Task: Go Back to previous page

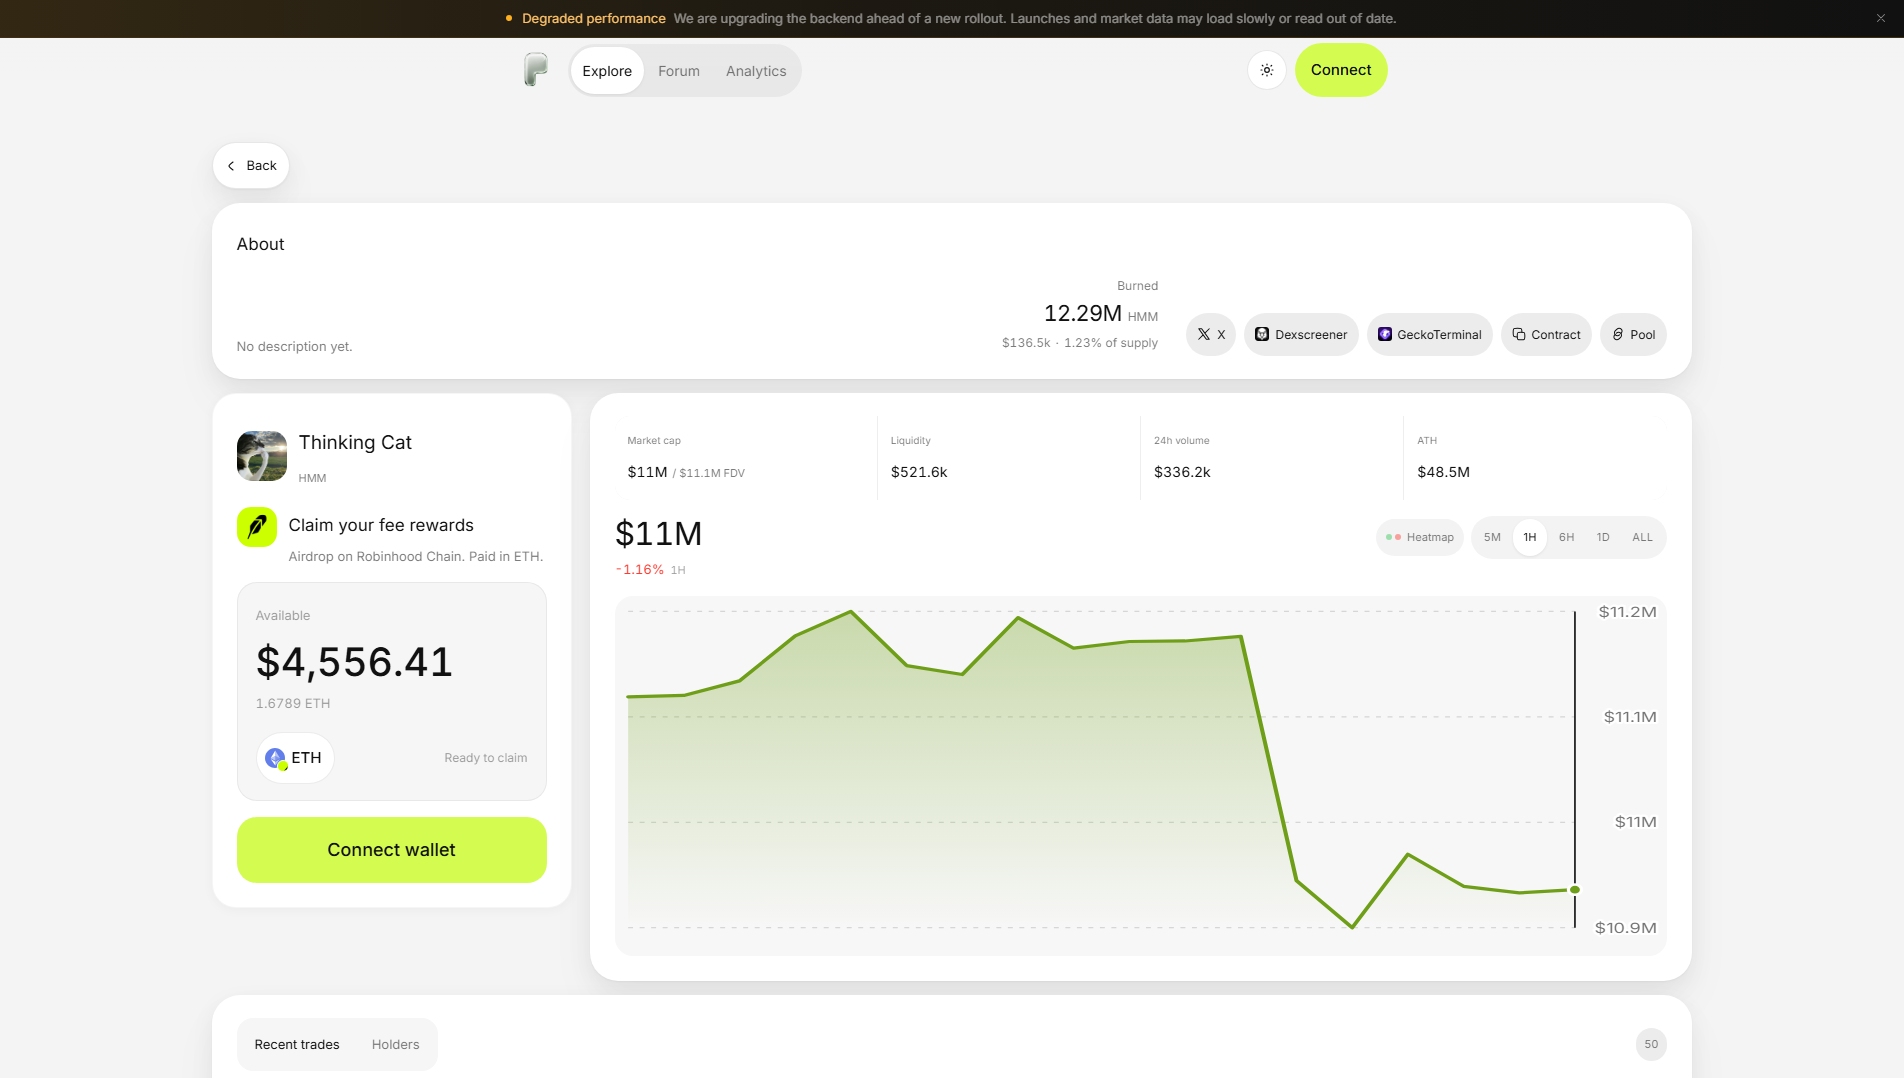Action: tap(251, 165)
